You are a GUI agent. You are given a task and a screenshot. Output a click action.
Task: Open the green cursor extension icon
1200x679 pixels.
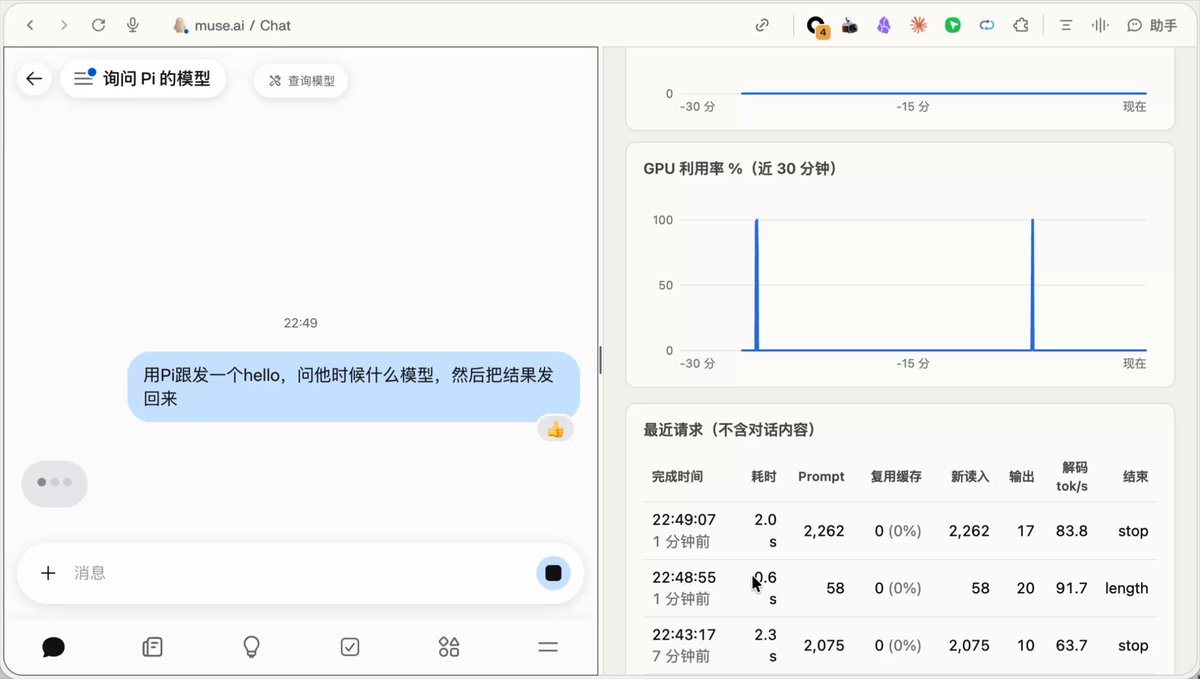click(952, 25)
